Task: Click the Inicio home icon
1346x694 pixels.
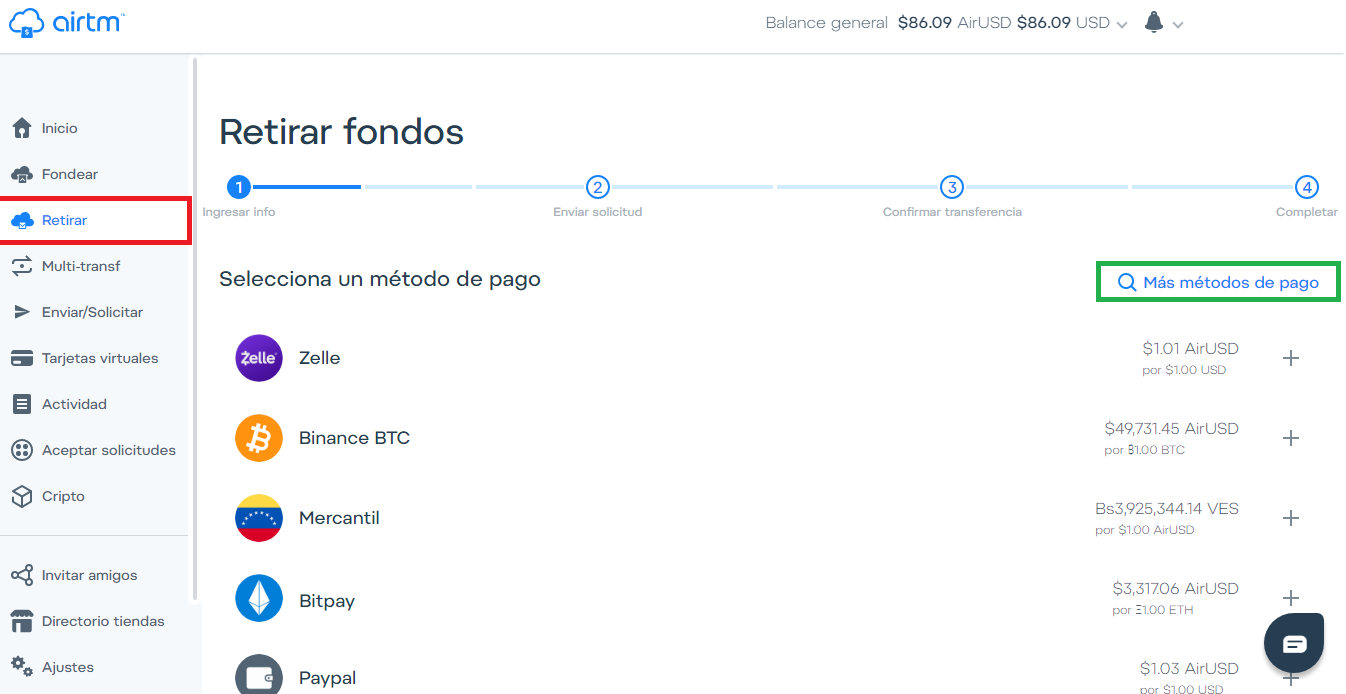Action: [x=22, y=128]
